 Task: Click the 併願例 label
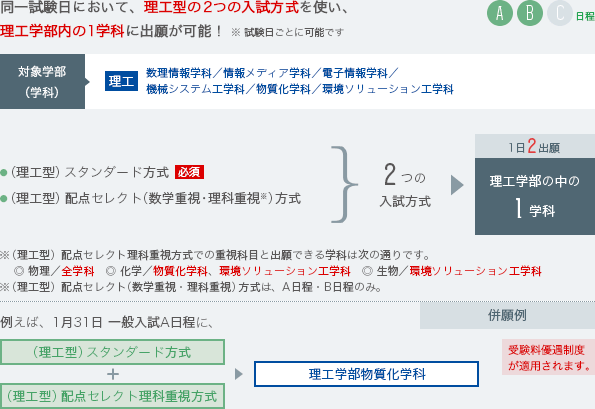[507, 315]
